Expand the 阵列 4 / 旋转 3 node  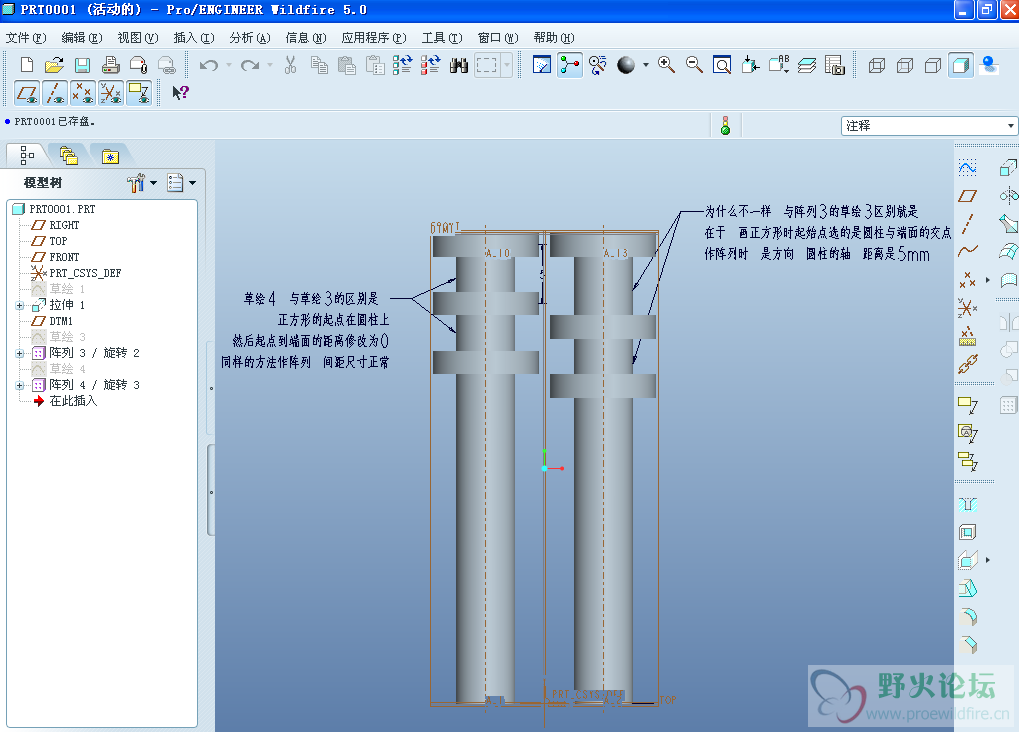click(19, 386)
